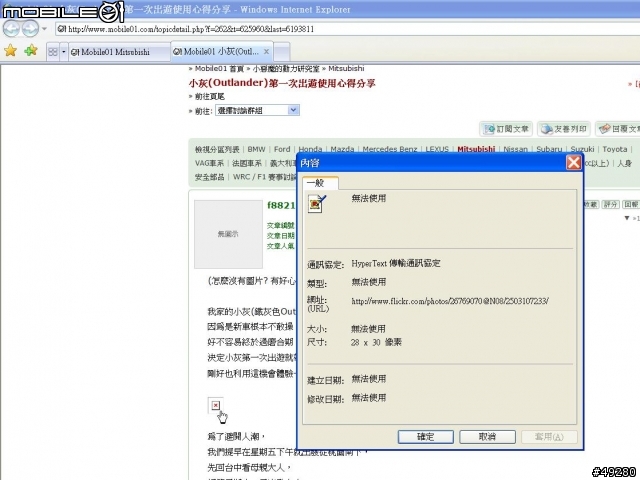640x480 pixels.
Task: Click the broken image red-X icon
Action: point(216,405)
